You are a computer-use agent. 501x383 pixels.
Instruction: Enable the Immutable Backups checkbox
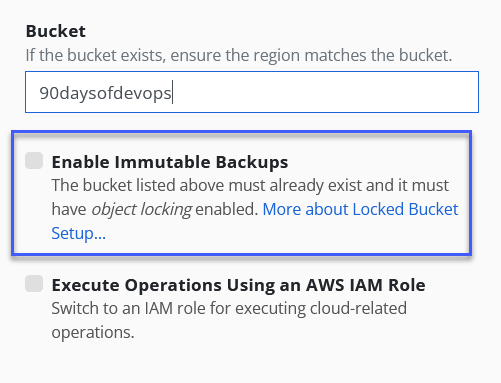(x=34, y=161)
